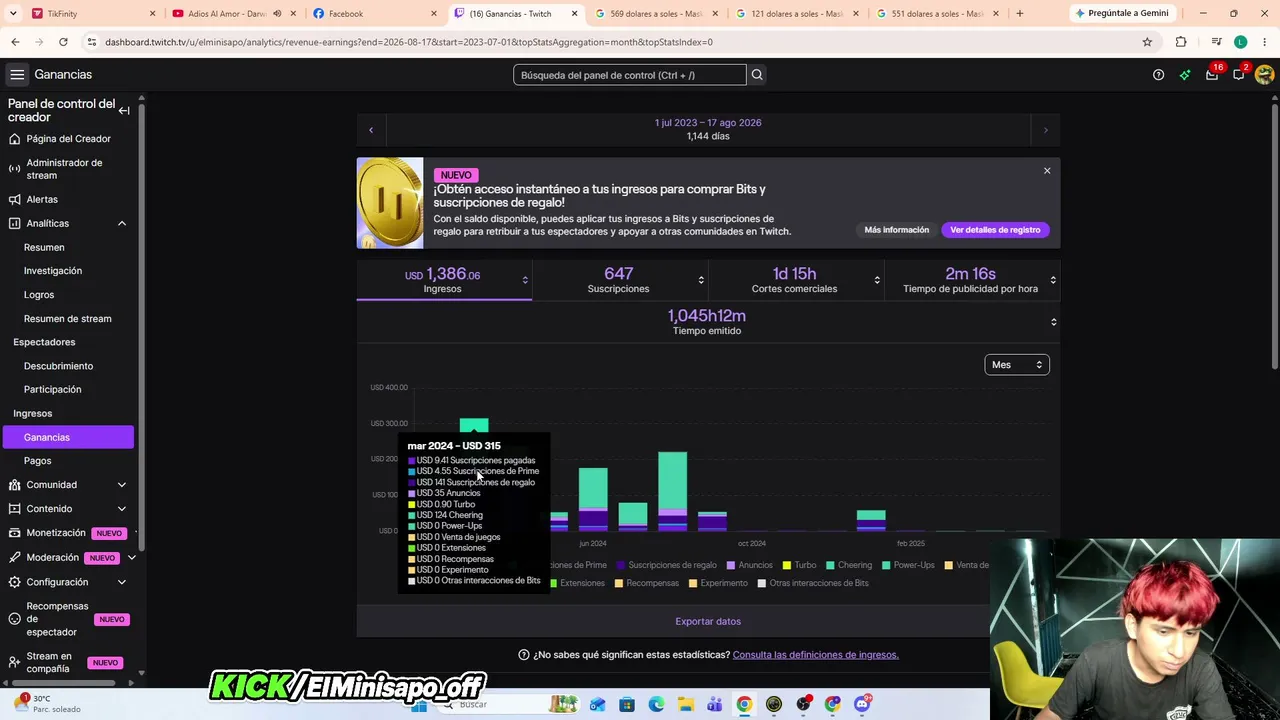Image resolution: width=1280 pixels, height=720 pixels.
Task: Collapse the creator dashboard sidebar panel
Action: click(x=124, y=110)
